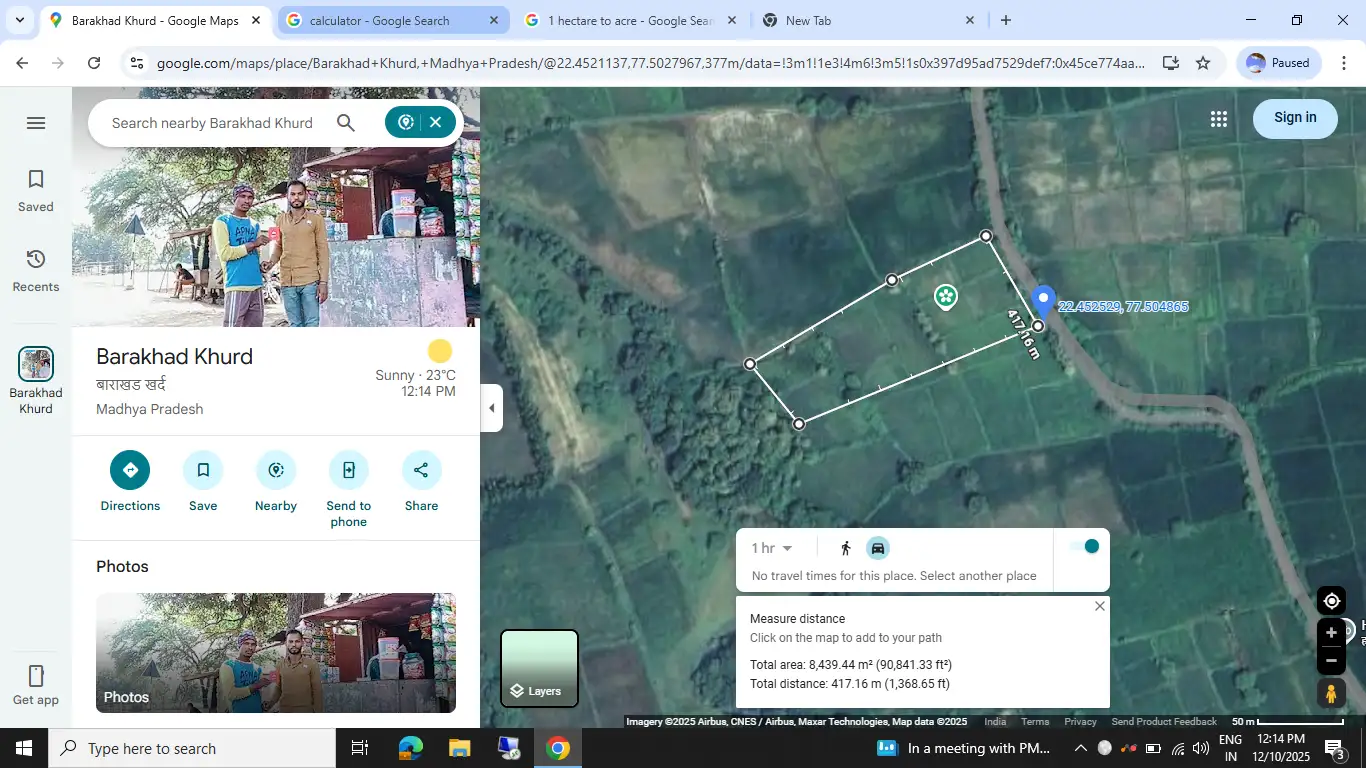
Task: Open the tab search dropdown arrow
Action: coord(19,20)
